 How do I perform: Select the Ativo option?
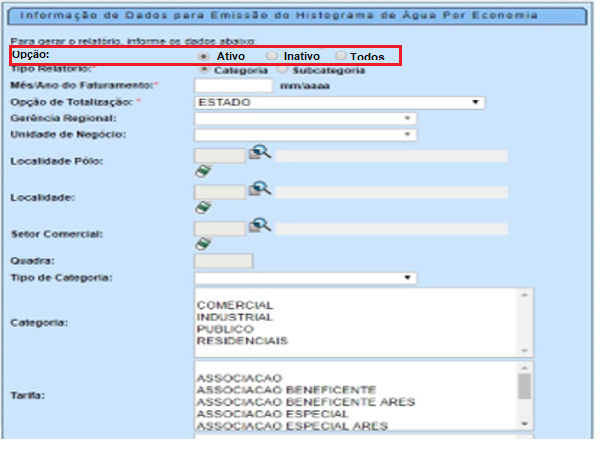[204, 57]
